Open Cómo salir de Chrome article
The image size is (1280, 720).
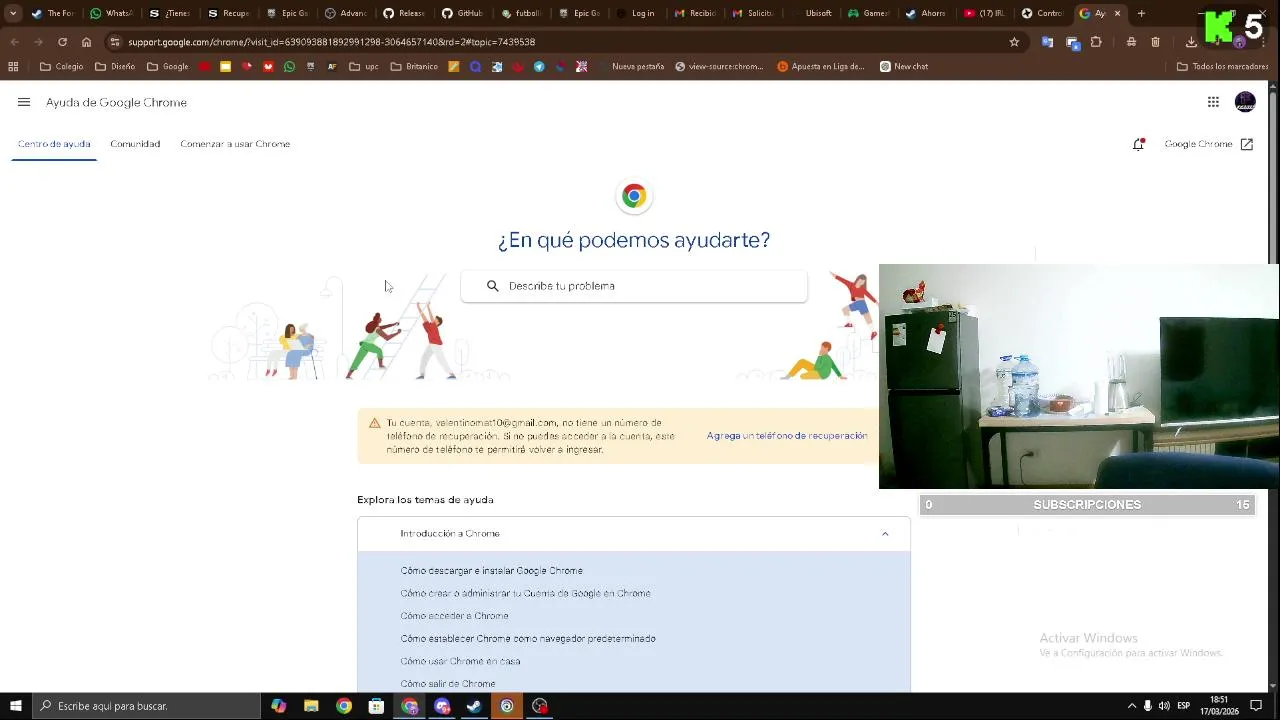[x=447, y=684]
